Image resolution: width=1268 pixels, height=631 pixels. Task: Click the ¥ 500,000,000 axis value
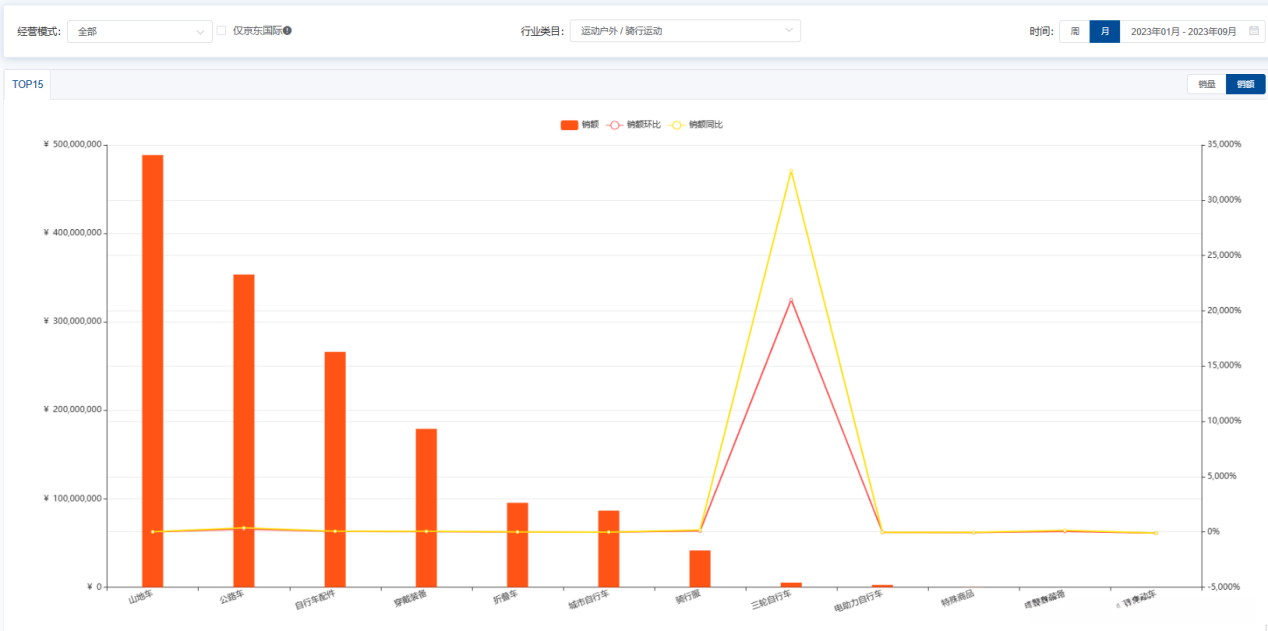coord(73,145)
